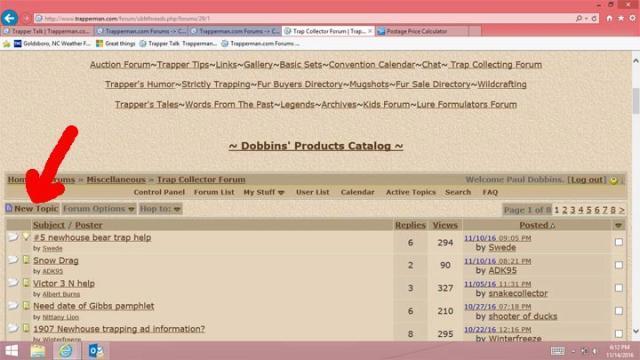Click the Windows Start button

click(11, 351)
